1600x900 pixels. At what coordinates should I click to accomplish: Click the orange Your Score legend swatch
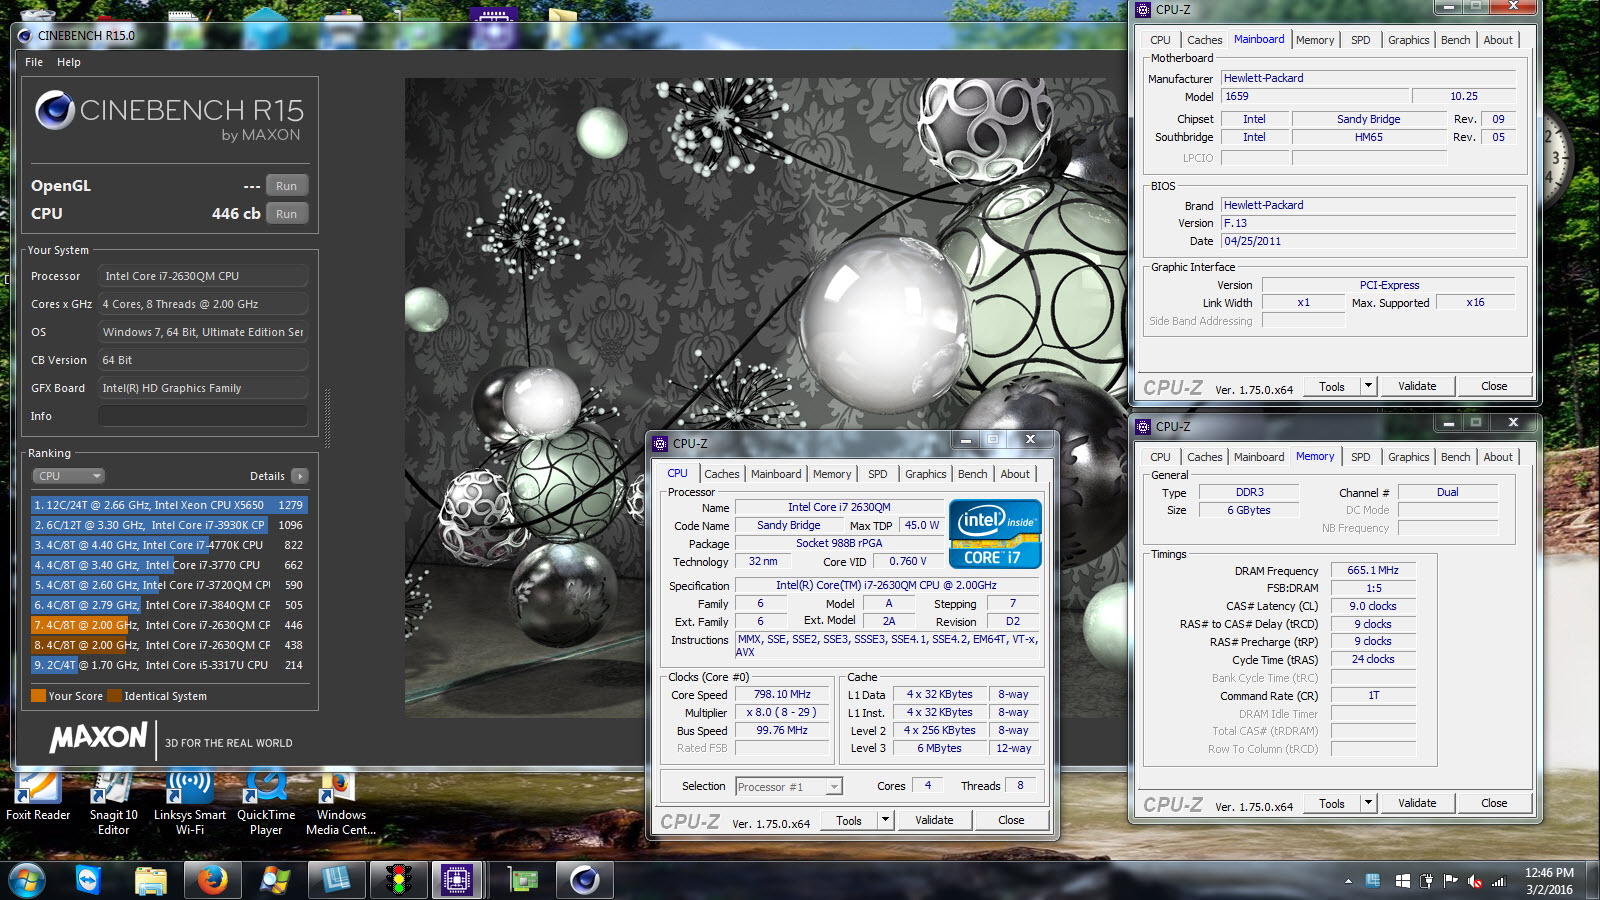(38, 696)
